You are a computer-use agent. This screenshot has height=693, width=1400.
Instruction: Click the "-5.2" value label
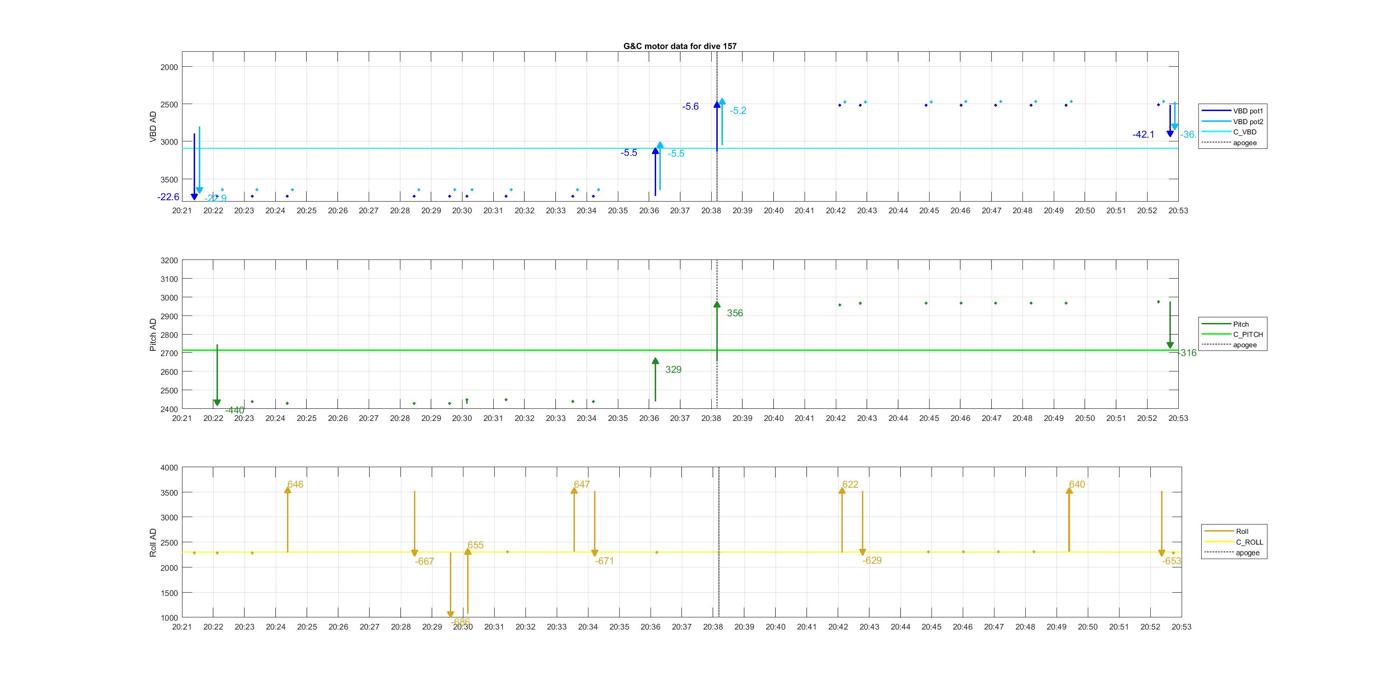[x=738, y=110]
